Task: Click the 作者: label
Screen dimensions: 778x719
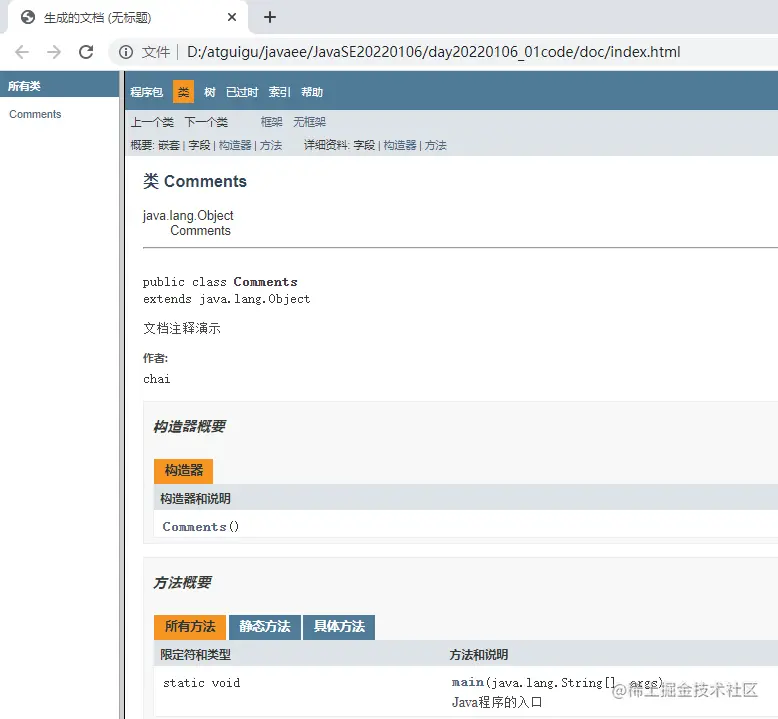Action: point(156,358)
